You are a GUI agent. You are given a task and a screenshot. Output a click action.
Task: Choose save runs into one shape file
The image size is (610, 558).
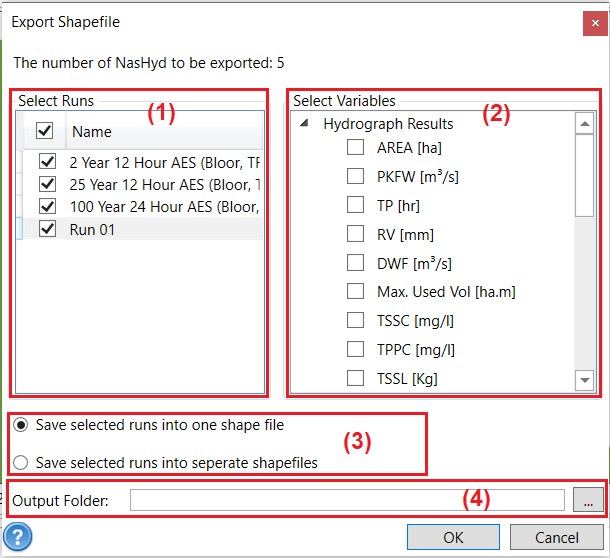tap(21, 425)
